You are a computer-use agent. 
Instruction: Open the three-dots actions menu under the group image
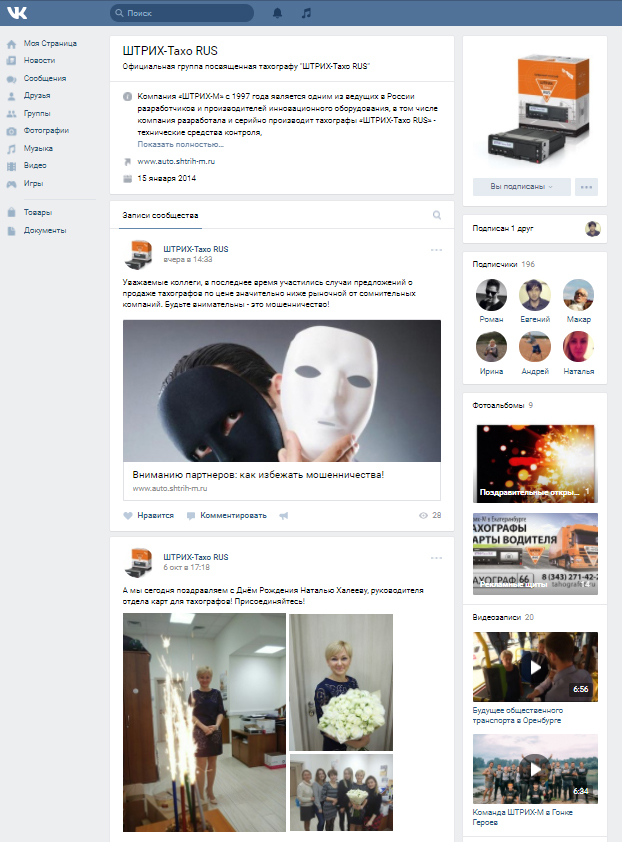(x=586, y=187)
